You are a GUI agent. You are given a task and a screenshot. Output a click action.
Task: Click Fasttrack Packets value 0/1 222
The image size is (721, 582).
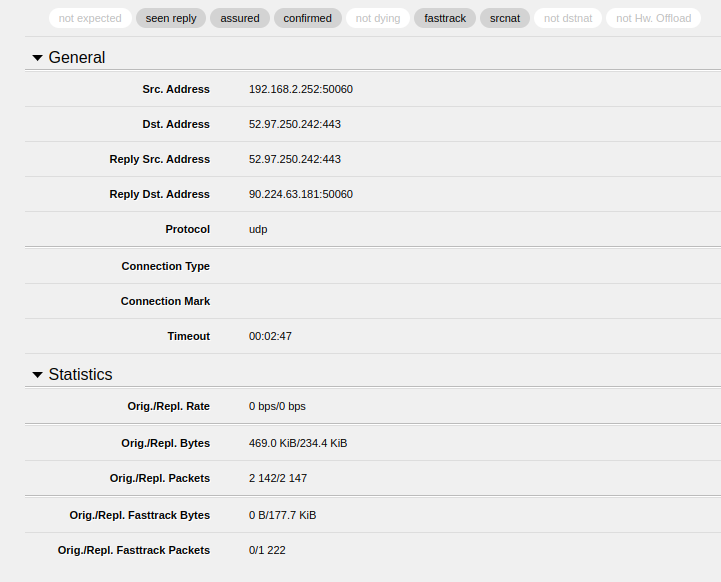267,550
